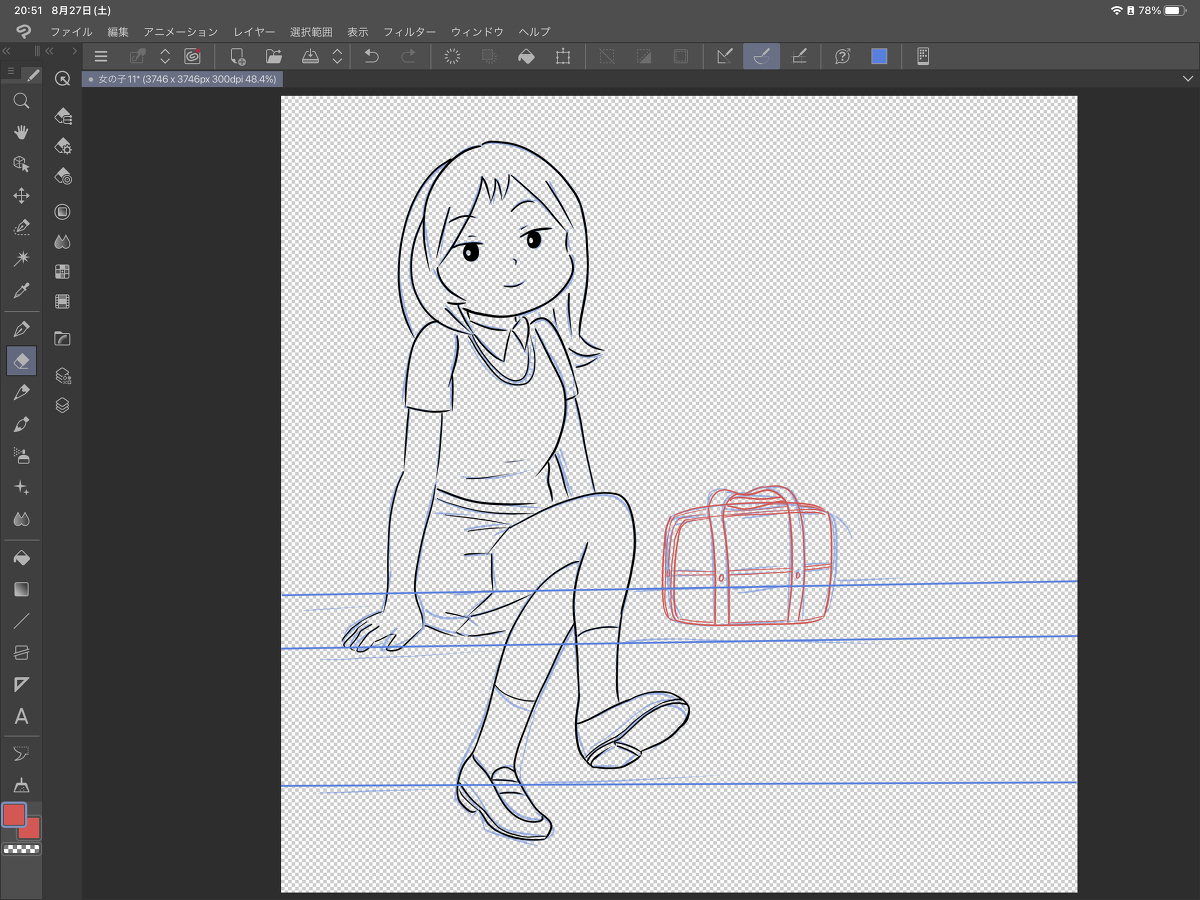The width and height of the screenshot is (1200, 900).
Task: Open the アニメーション menu
Action: [x=180, y=32]
